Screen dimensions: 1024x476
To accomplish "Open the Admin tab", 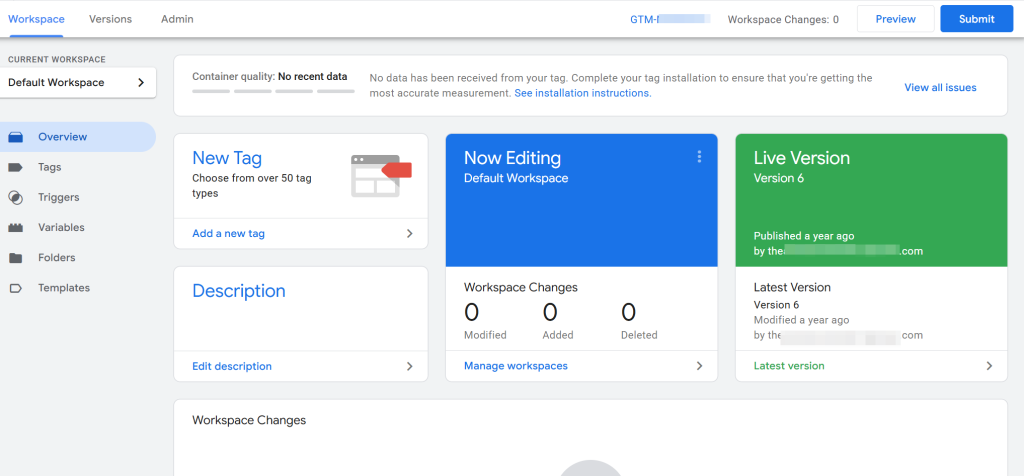I will 177,19.
